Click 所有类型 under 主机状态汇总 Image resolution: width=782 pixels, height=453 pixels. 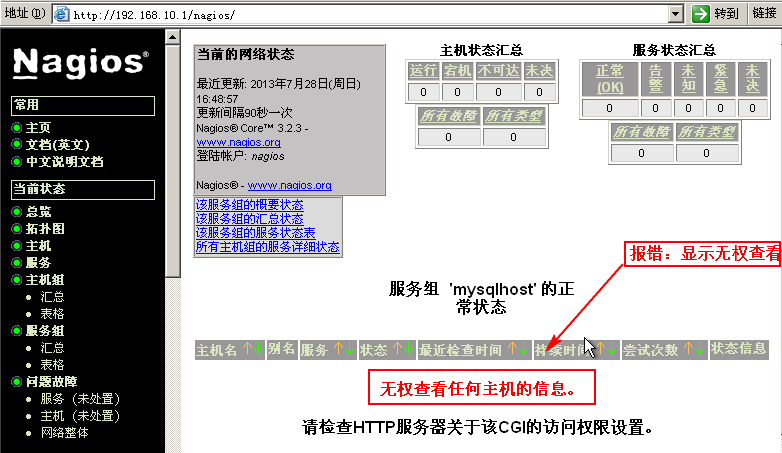coord(514,116)
